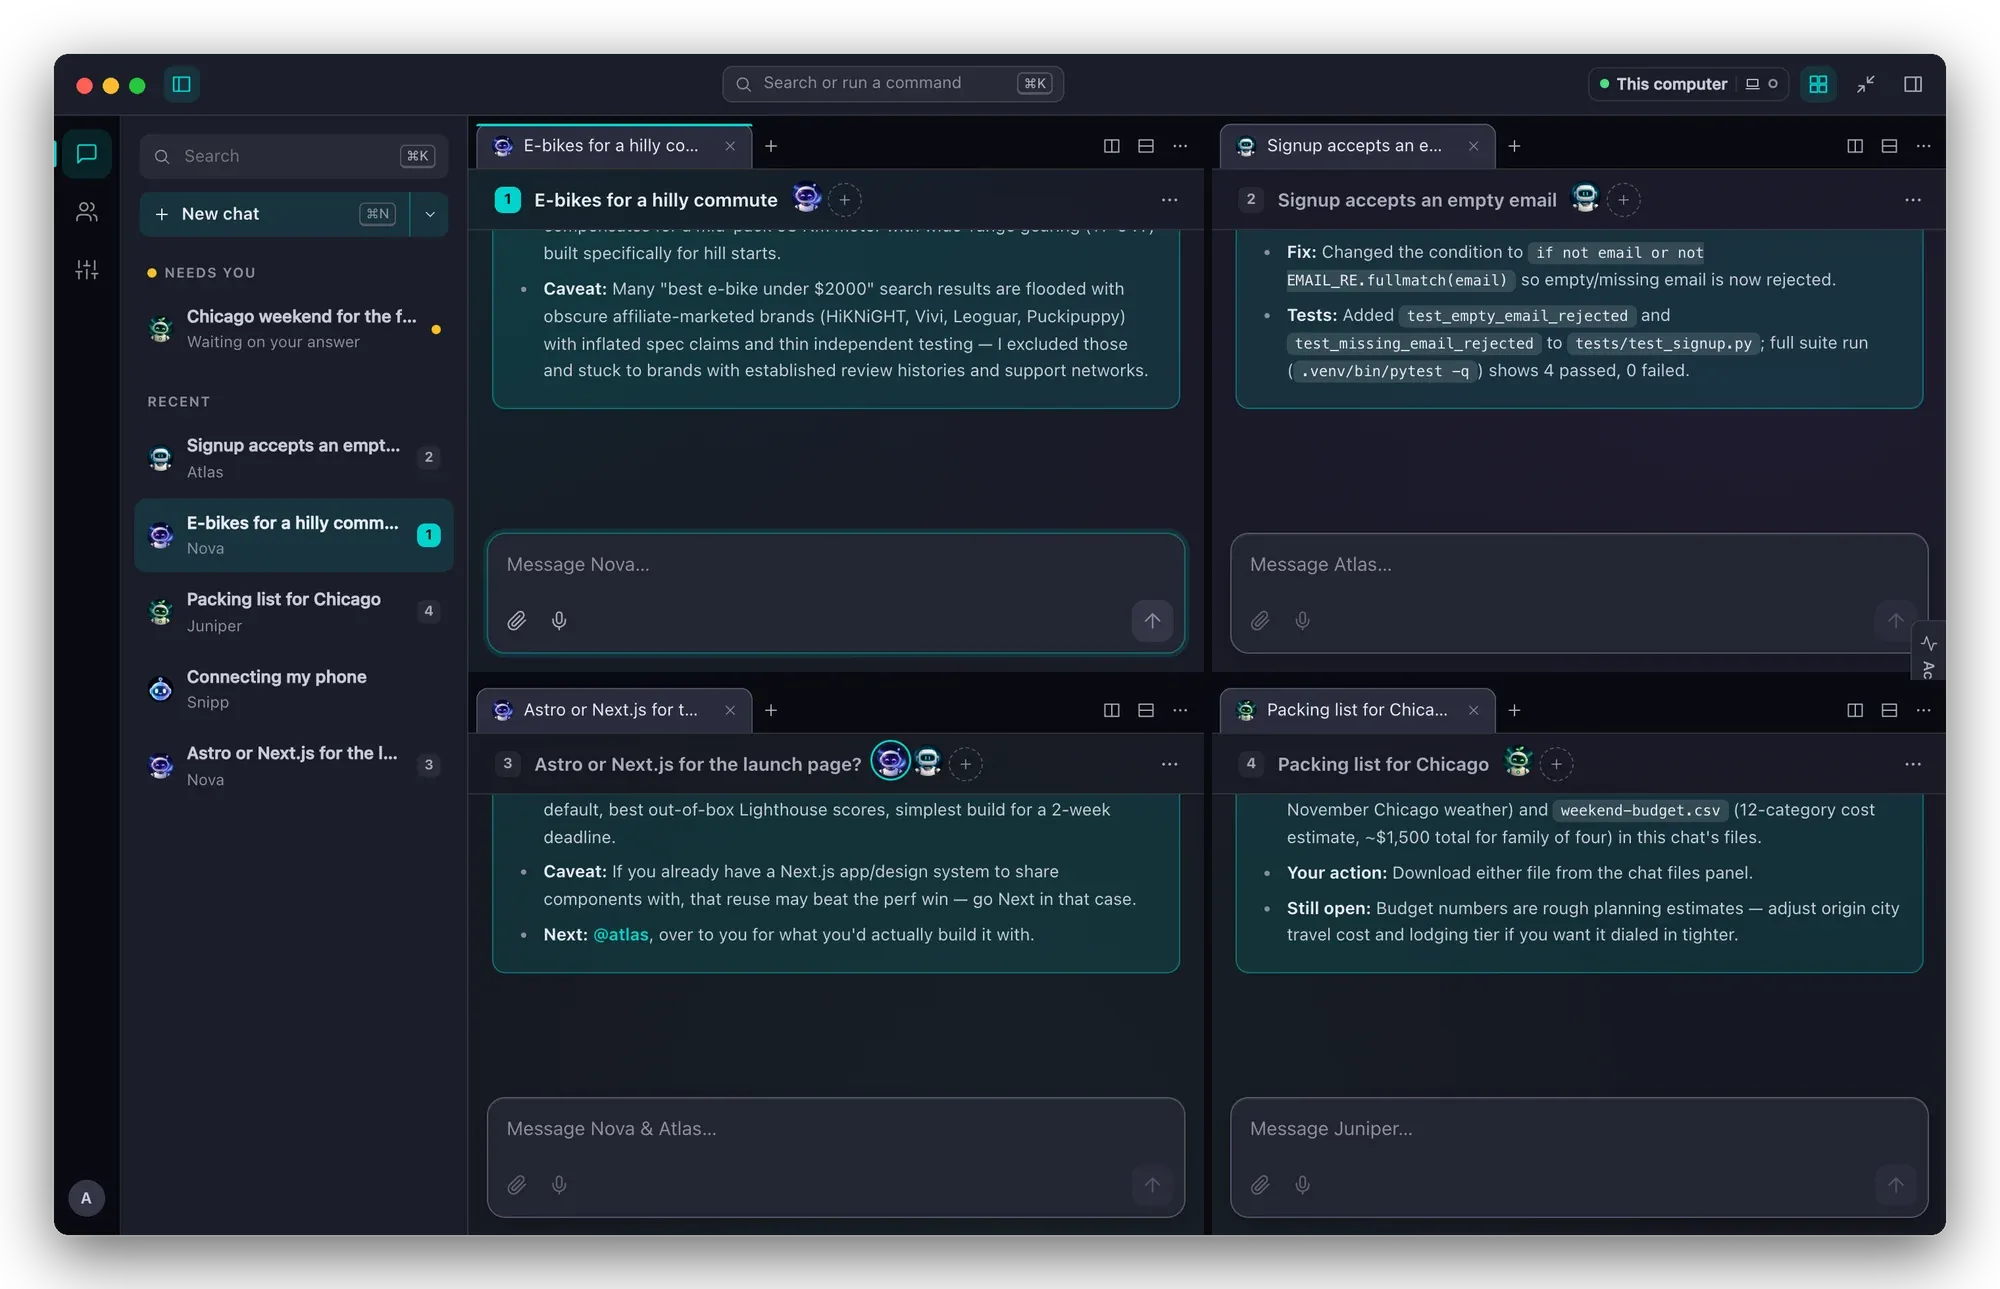Open the settings sliders icon in sidebar
The image size is (2000, 1289).
[x=87, y=270]
